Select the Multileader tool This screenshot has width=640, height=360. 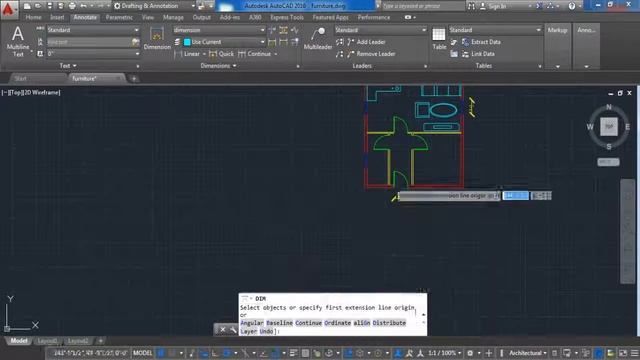pyautogui.click(x=318, y=39)
